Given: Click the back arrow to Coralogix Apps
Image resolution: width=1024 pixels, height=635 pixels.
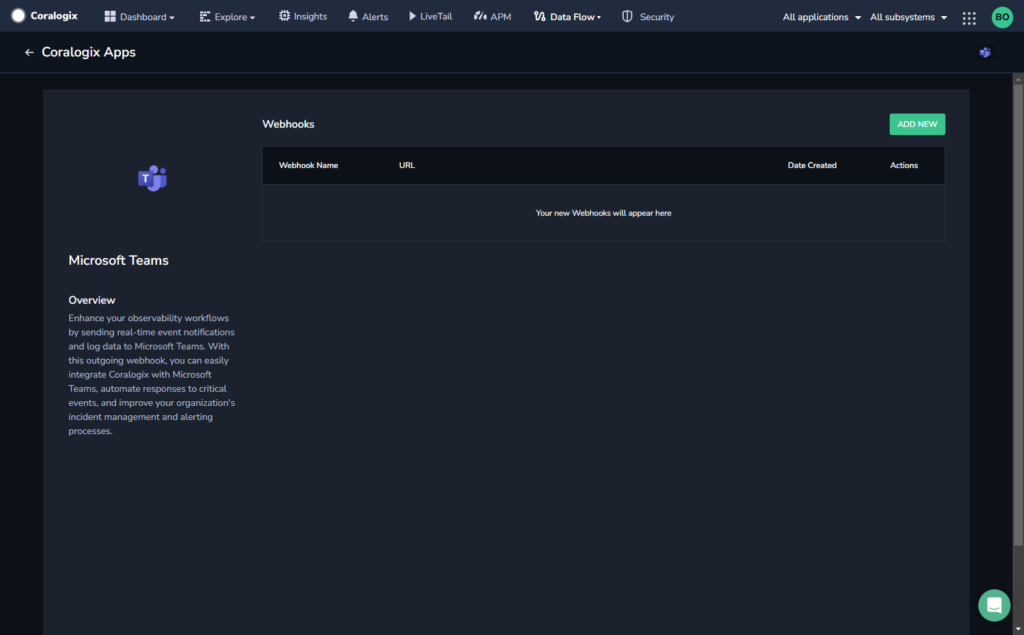Looking at the screenshot, I should (29, 52).
